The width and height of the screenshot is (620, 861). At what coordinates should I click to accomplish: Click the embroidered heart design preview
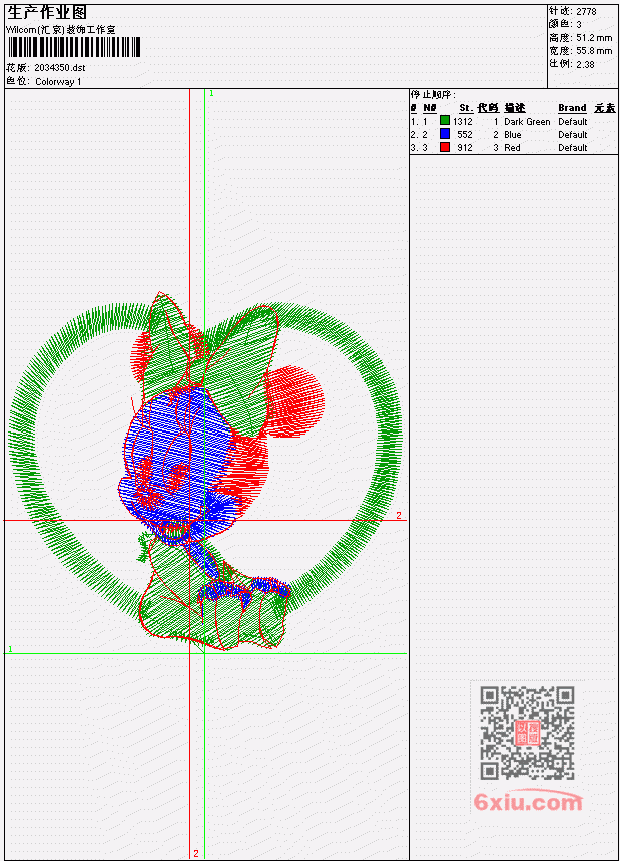pos(205,472)
